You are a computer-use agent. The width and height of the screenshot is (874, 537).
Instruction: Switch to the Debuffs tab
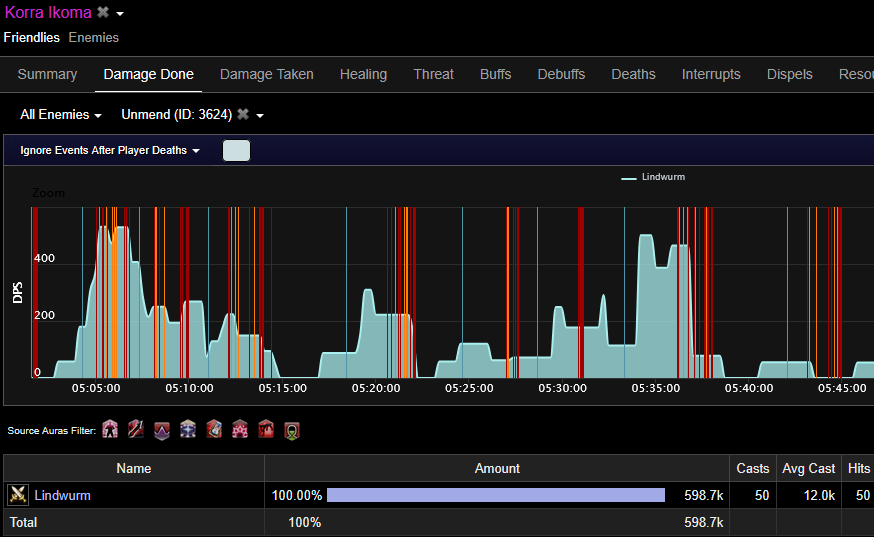561,74
